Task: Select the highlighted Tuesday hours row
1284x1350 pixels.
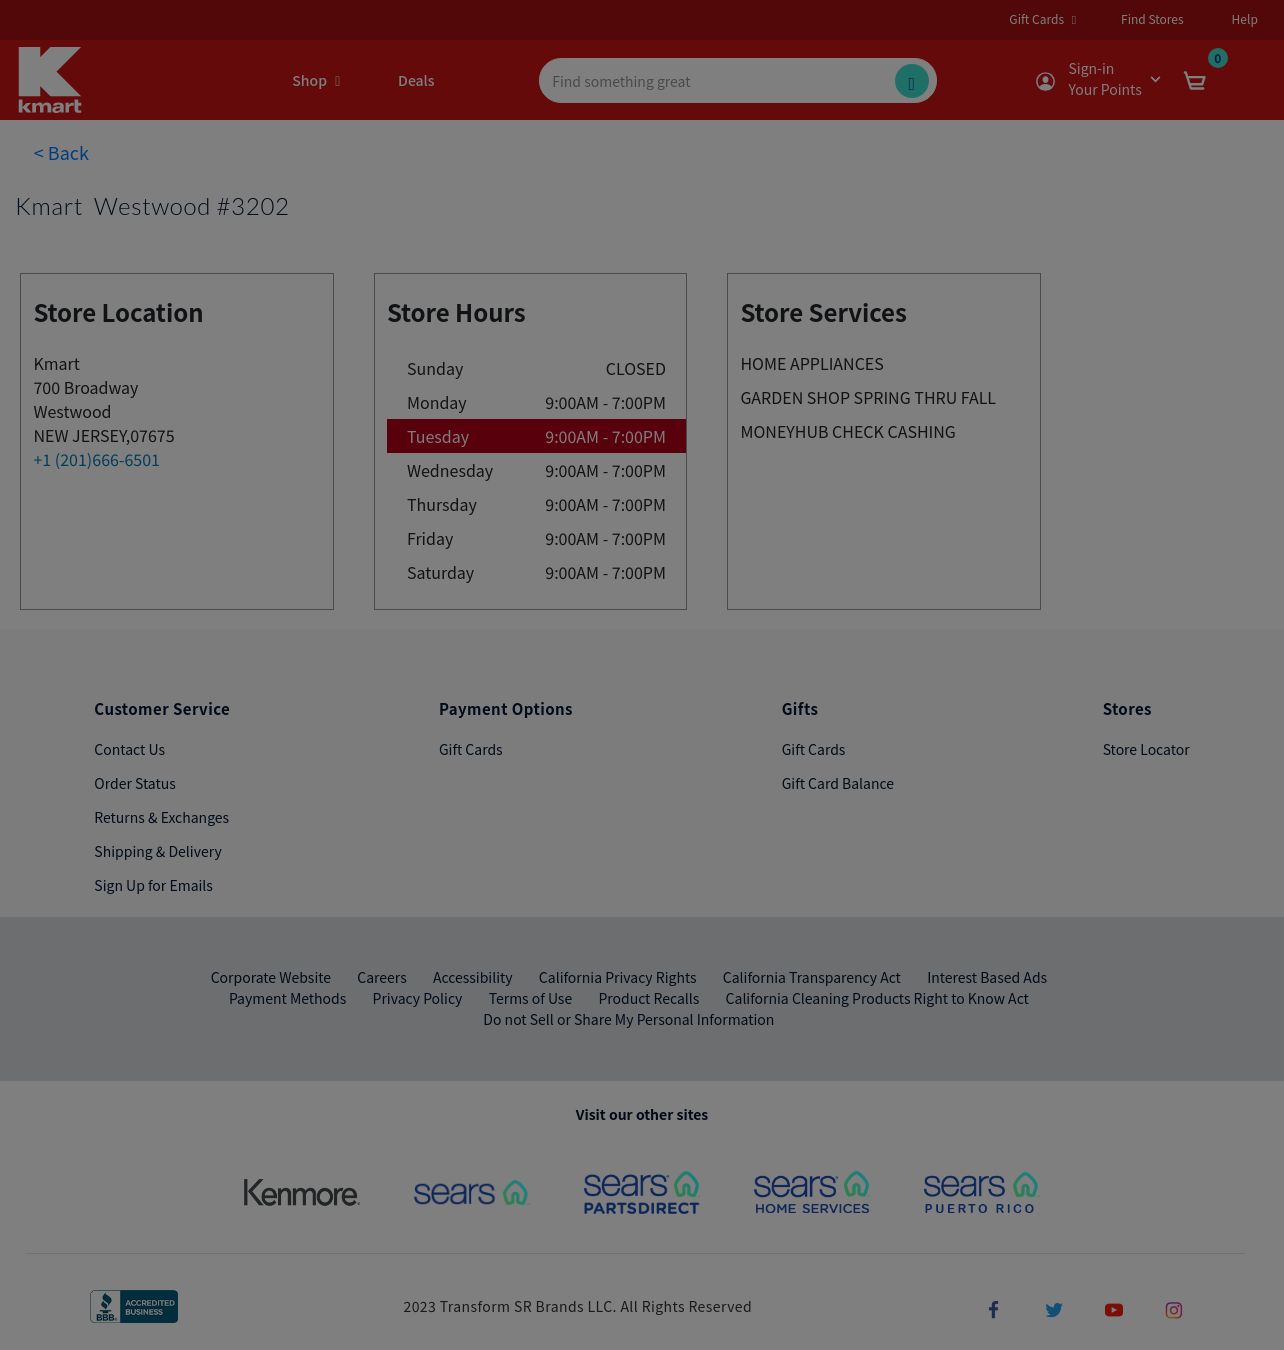Action: point(536,436)
